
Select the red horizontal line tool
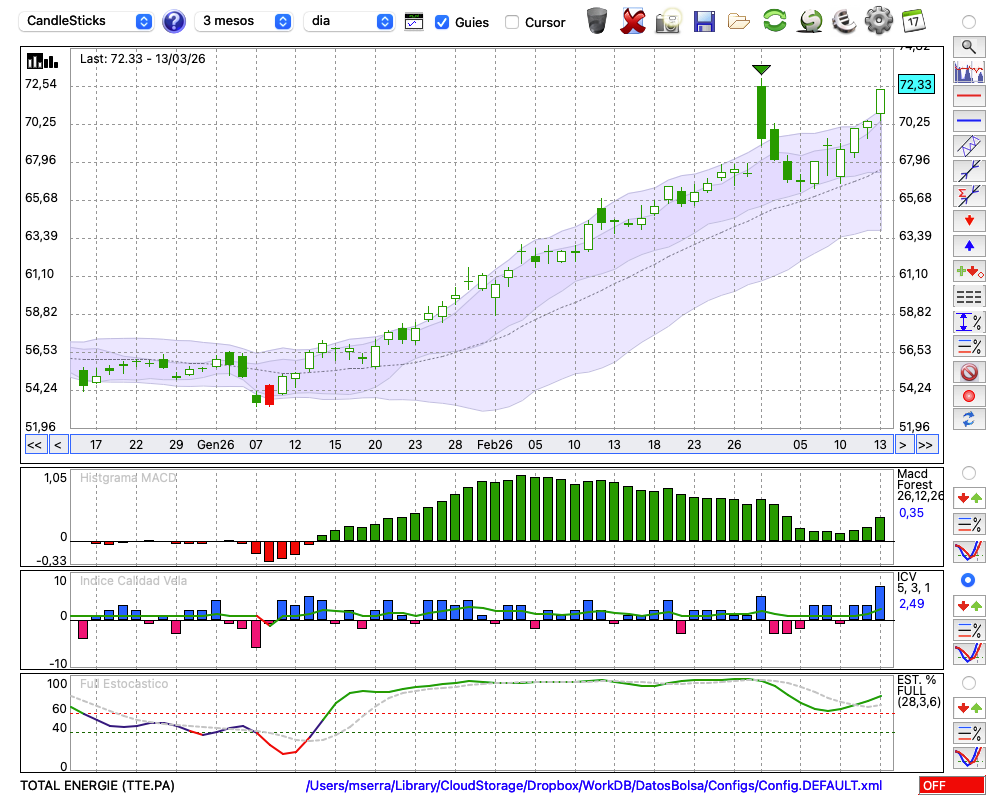[x=968, y=97]
